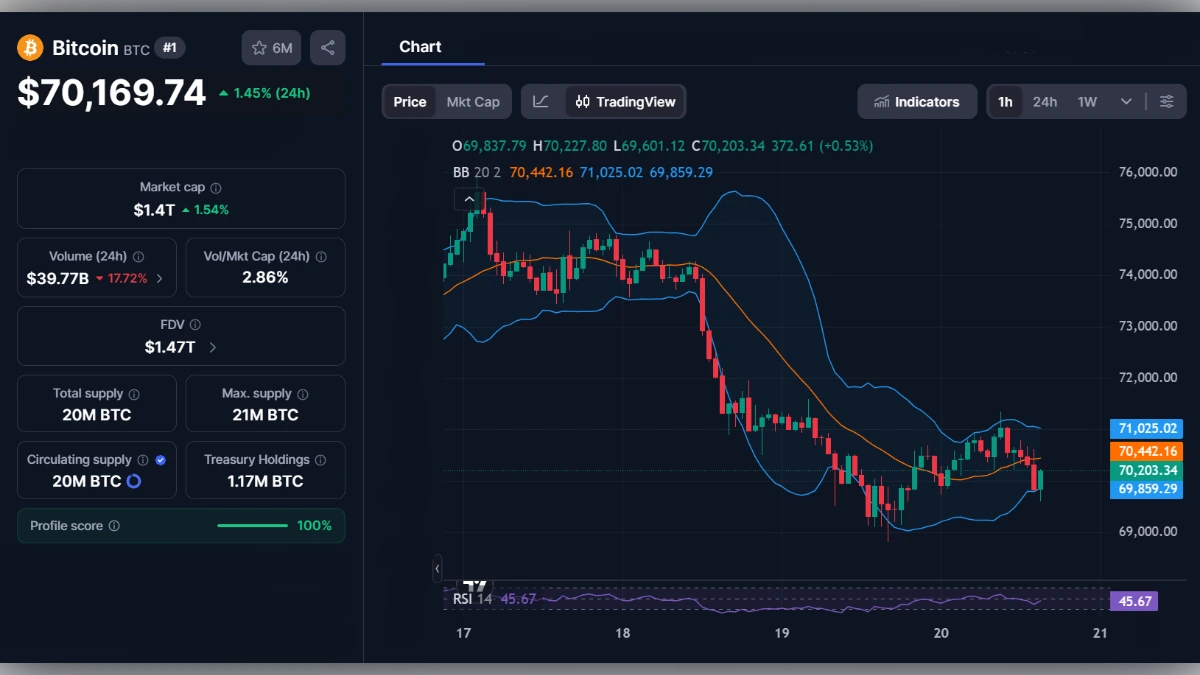
Task: Select the candlestick TradingView chart icon
Action: (583, 101)
